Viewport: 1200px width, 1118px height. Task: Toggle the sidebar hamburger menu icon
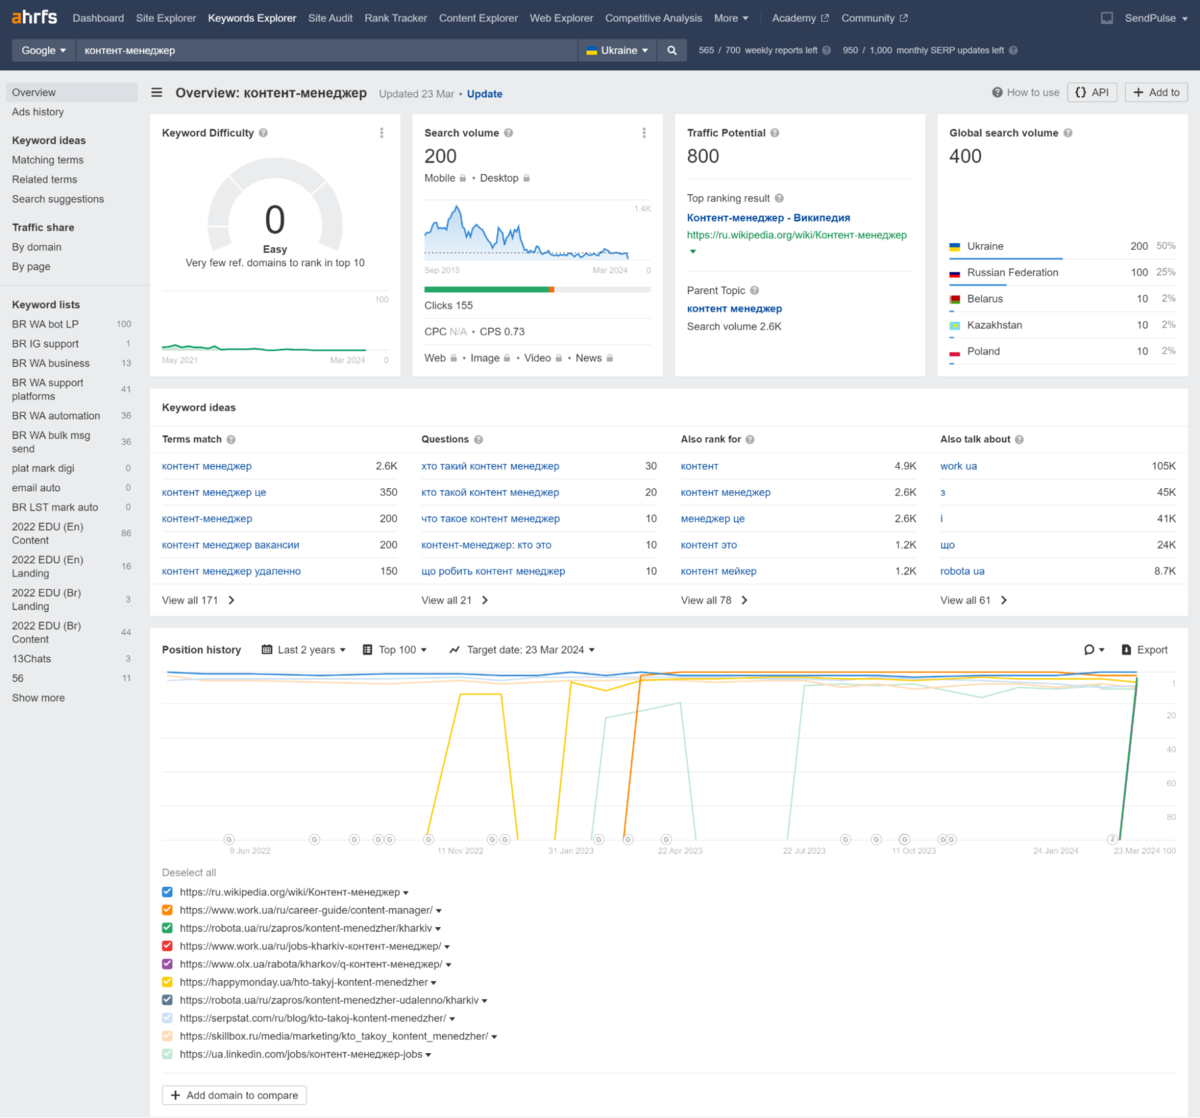pos(157,93)
